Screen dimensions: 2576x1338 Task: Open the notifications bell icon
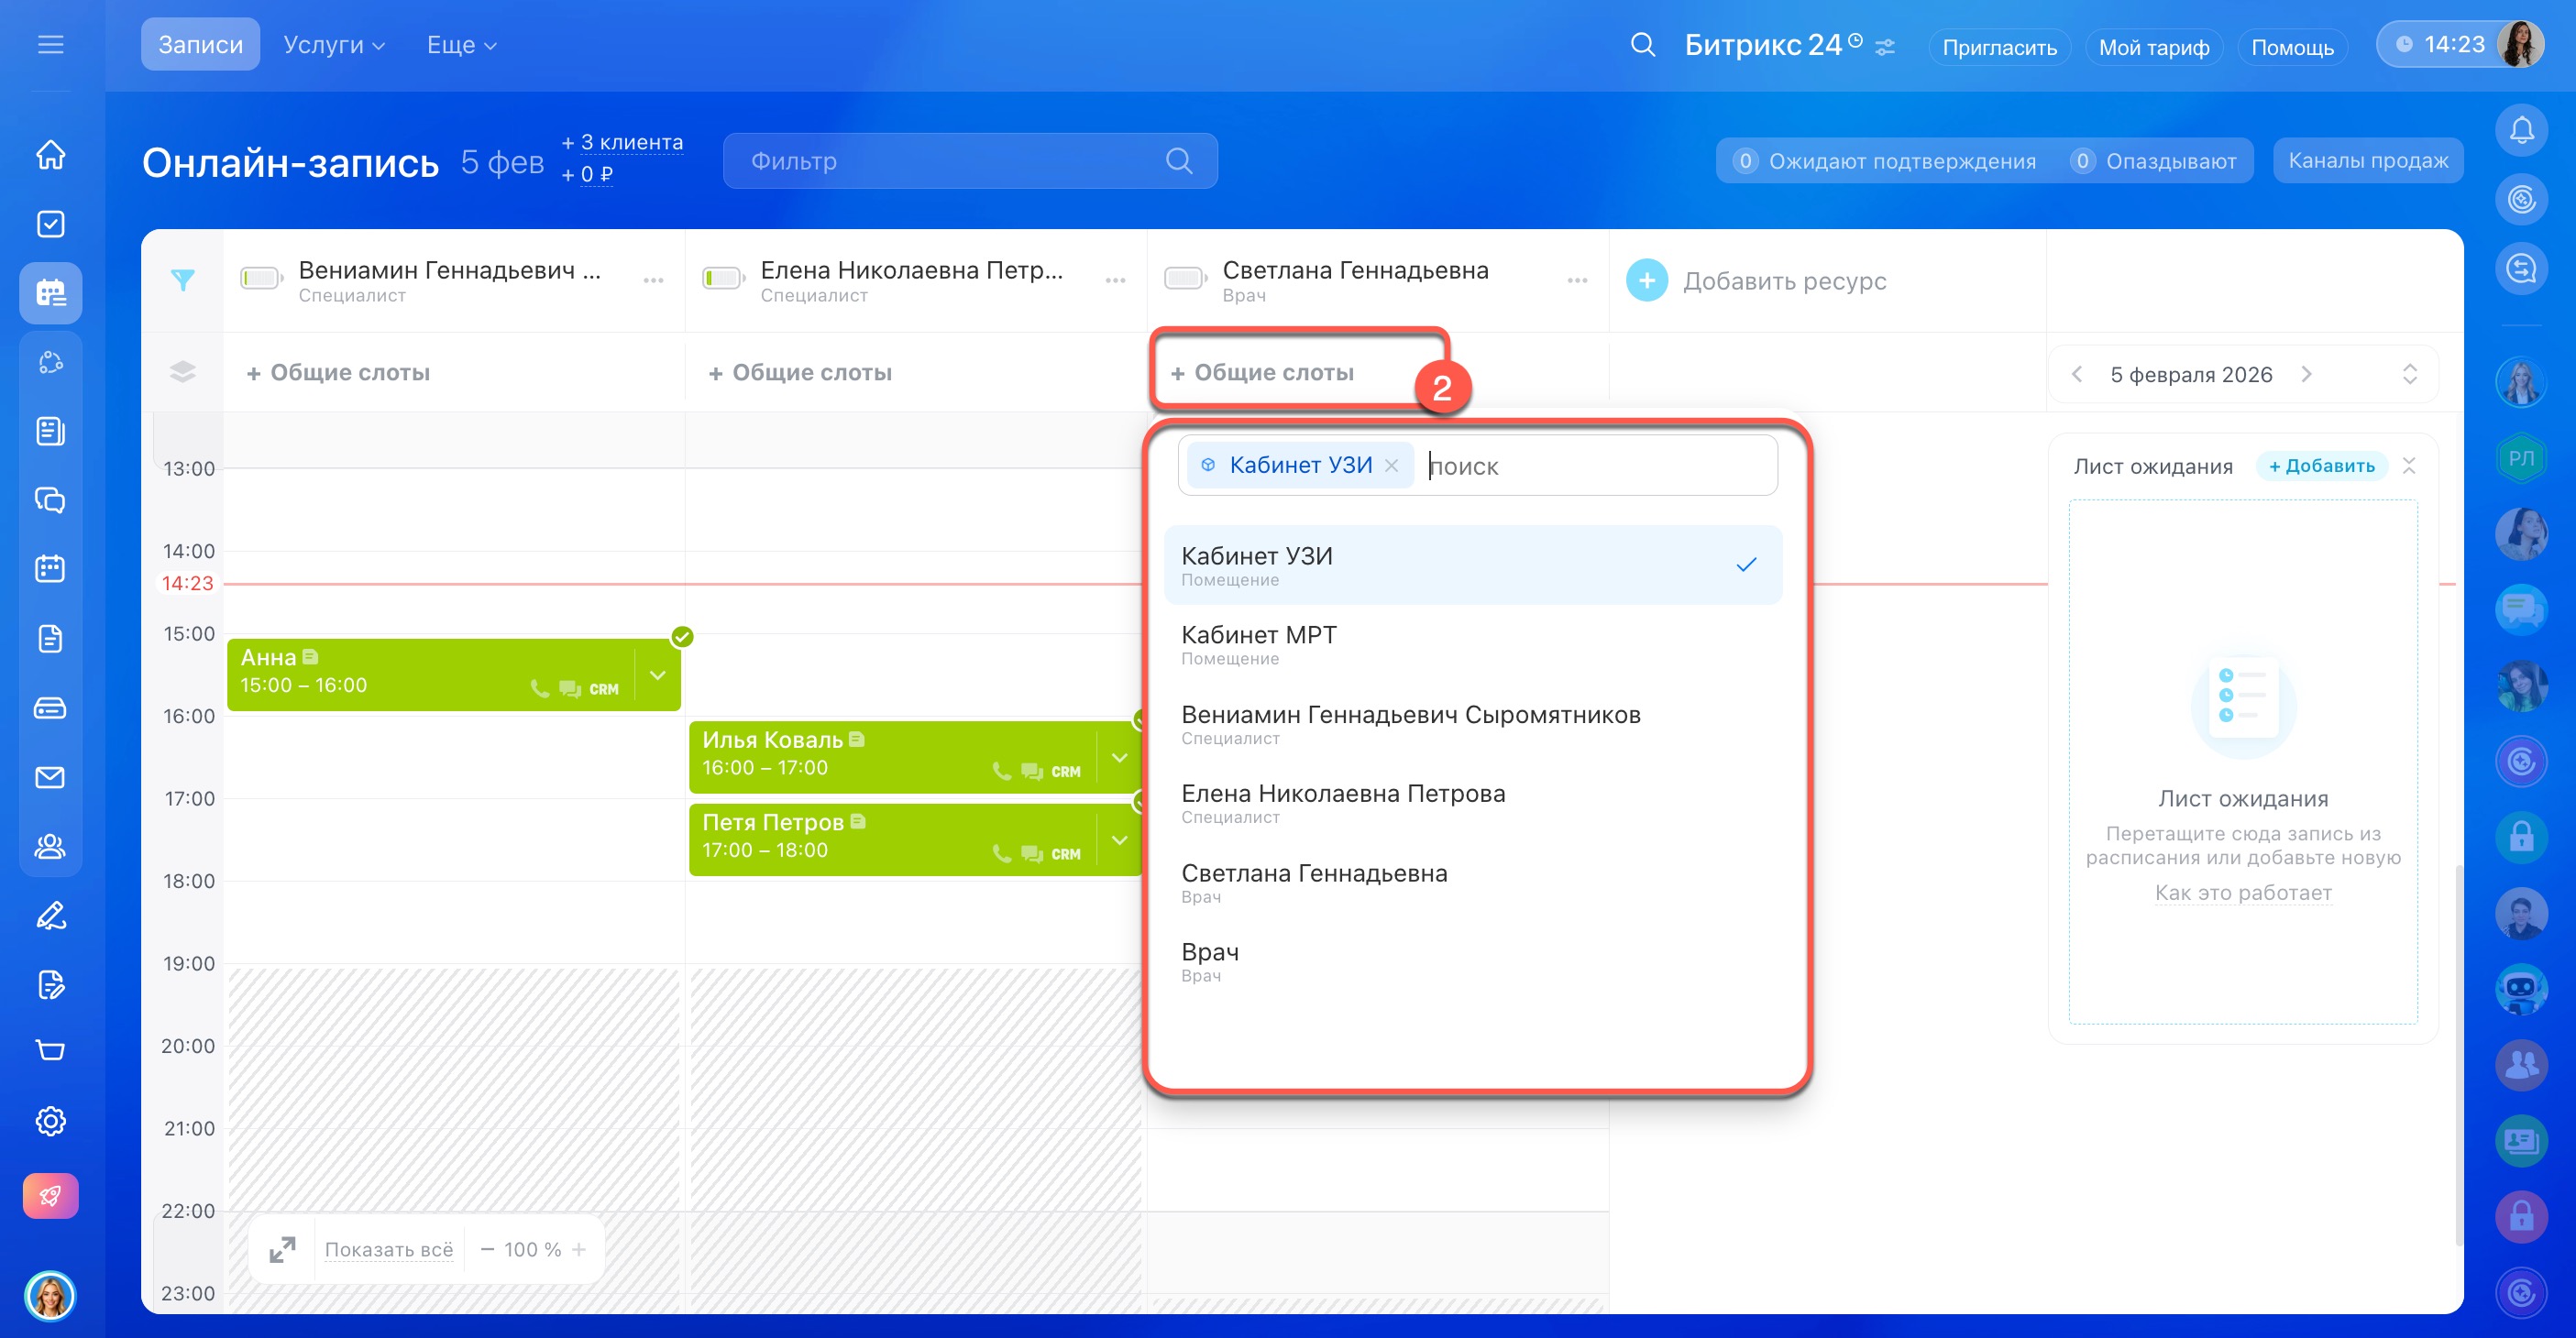point(2521,130)
